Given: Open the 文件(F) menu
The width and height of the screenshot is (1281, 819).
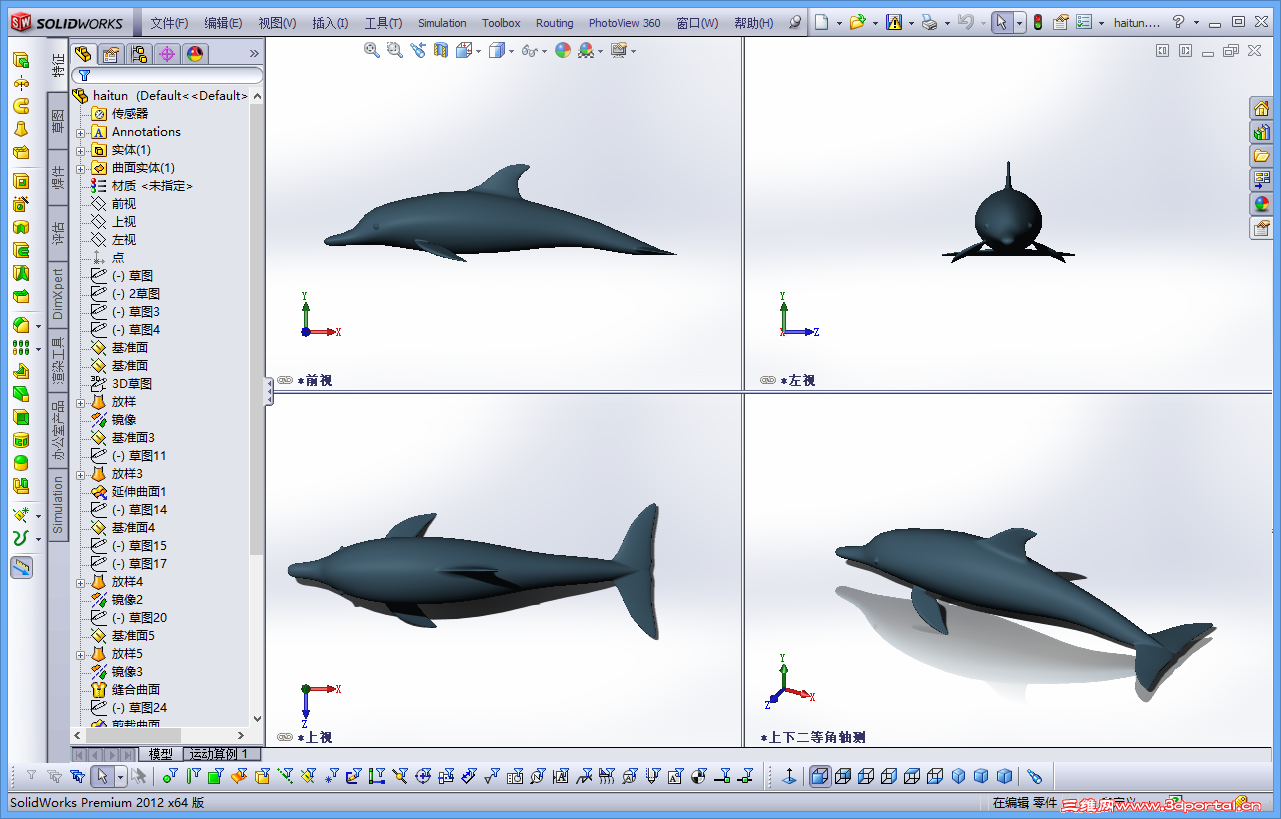Looking at the screenshot, I should (x=169, y=23).
